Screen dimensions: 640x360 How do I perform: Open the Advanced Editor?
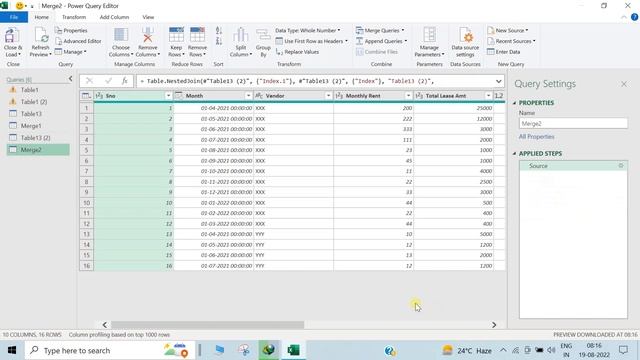tap(78, 41)
